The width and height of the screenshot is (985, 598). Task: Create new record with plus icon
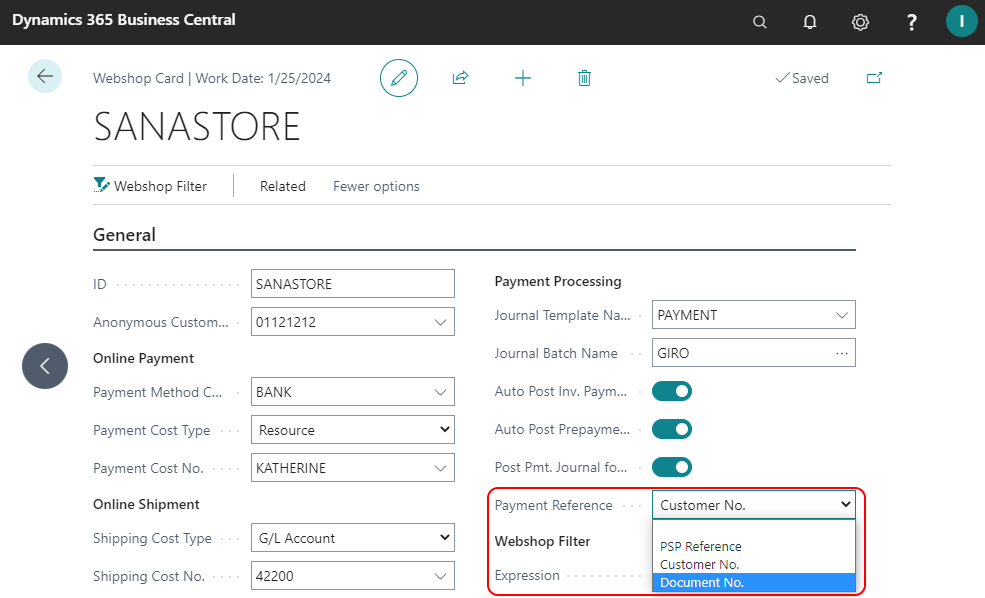pos(523,78)
